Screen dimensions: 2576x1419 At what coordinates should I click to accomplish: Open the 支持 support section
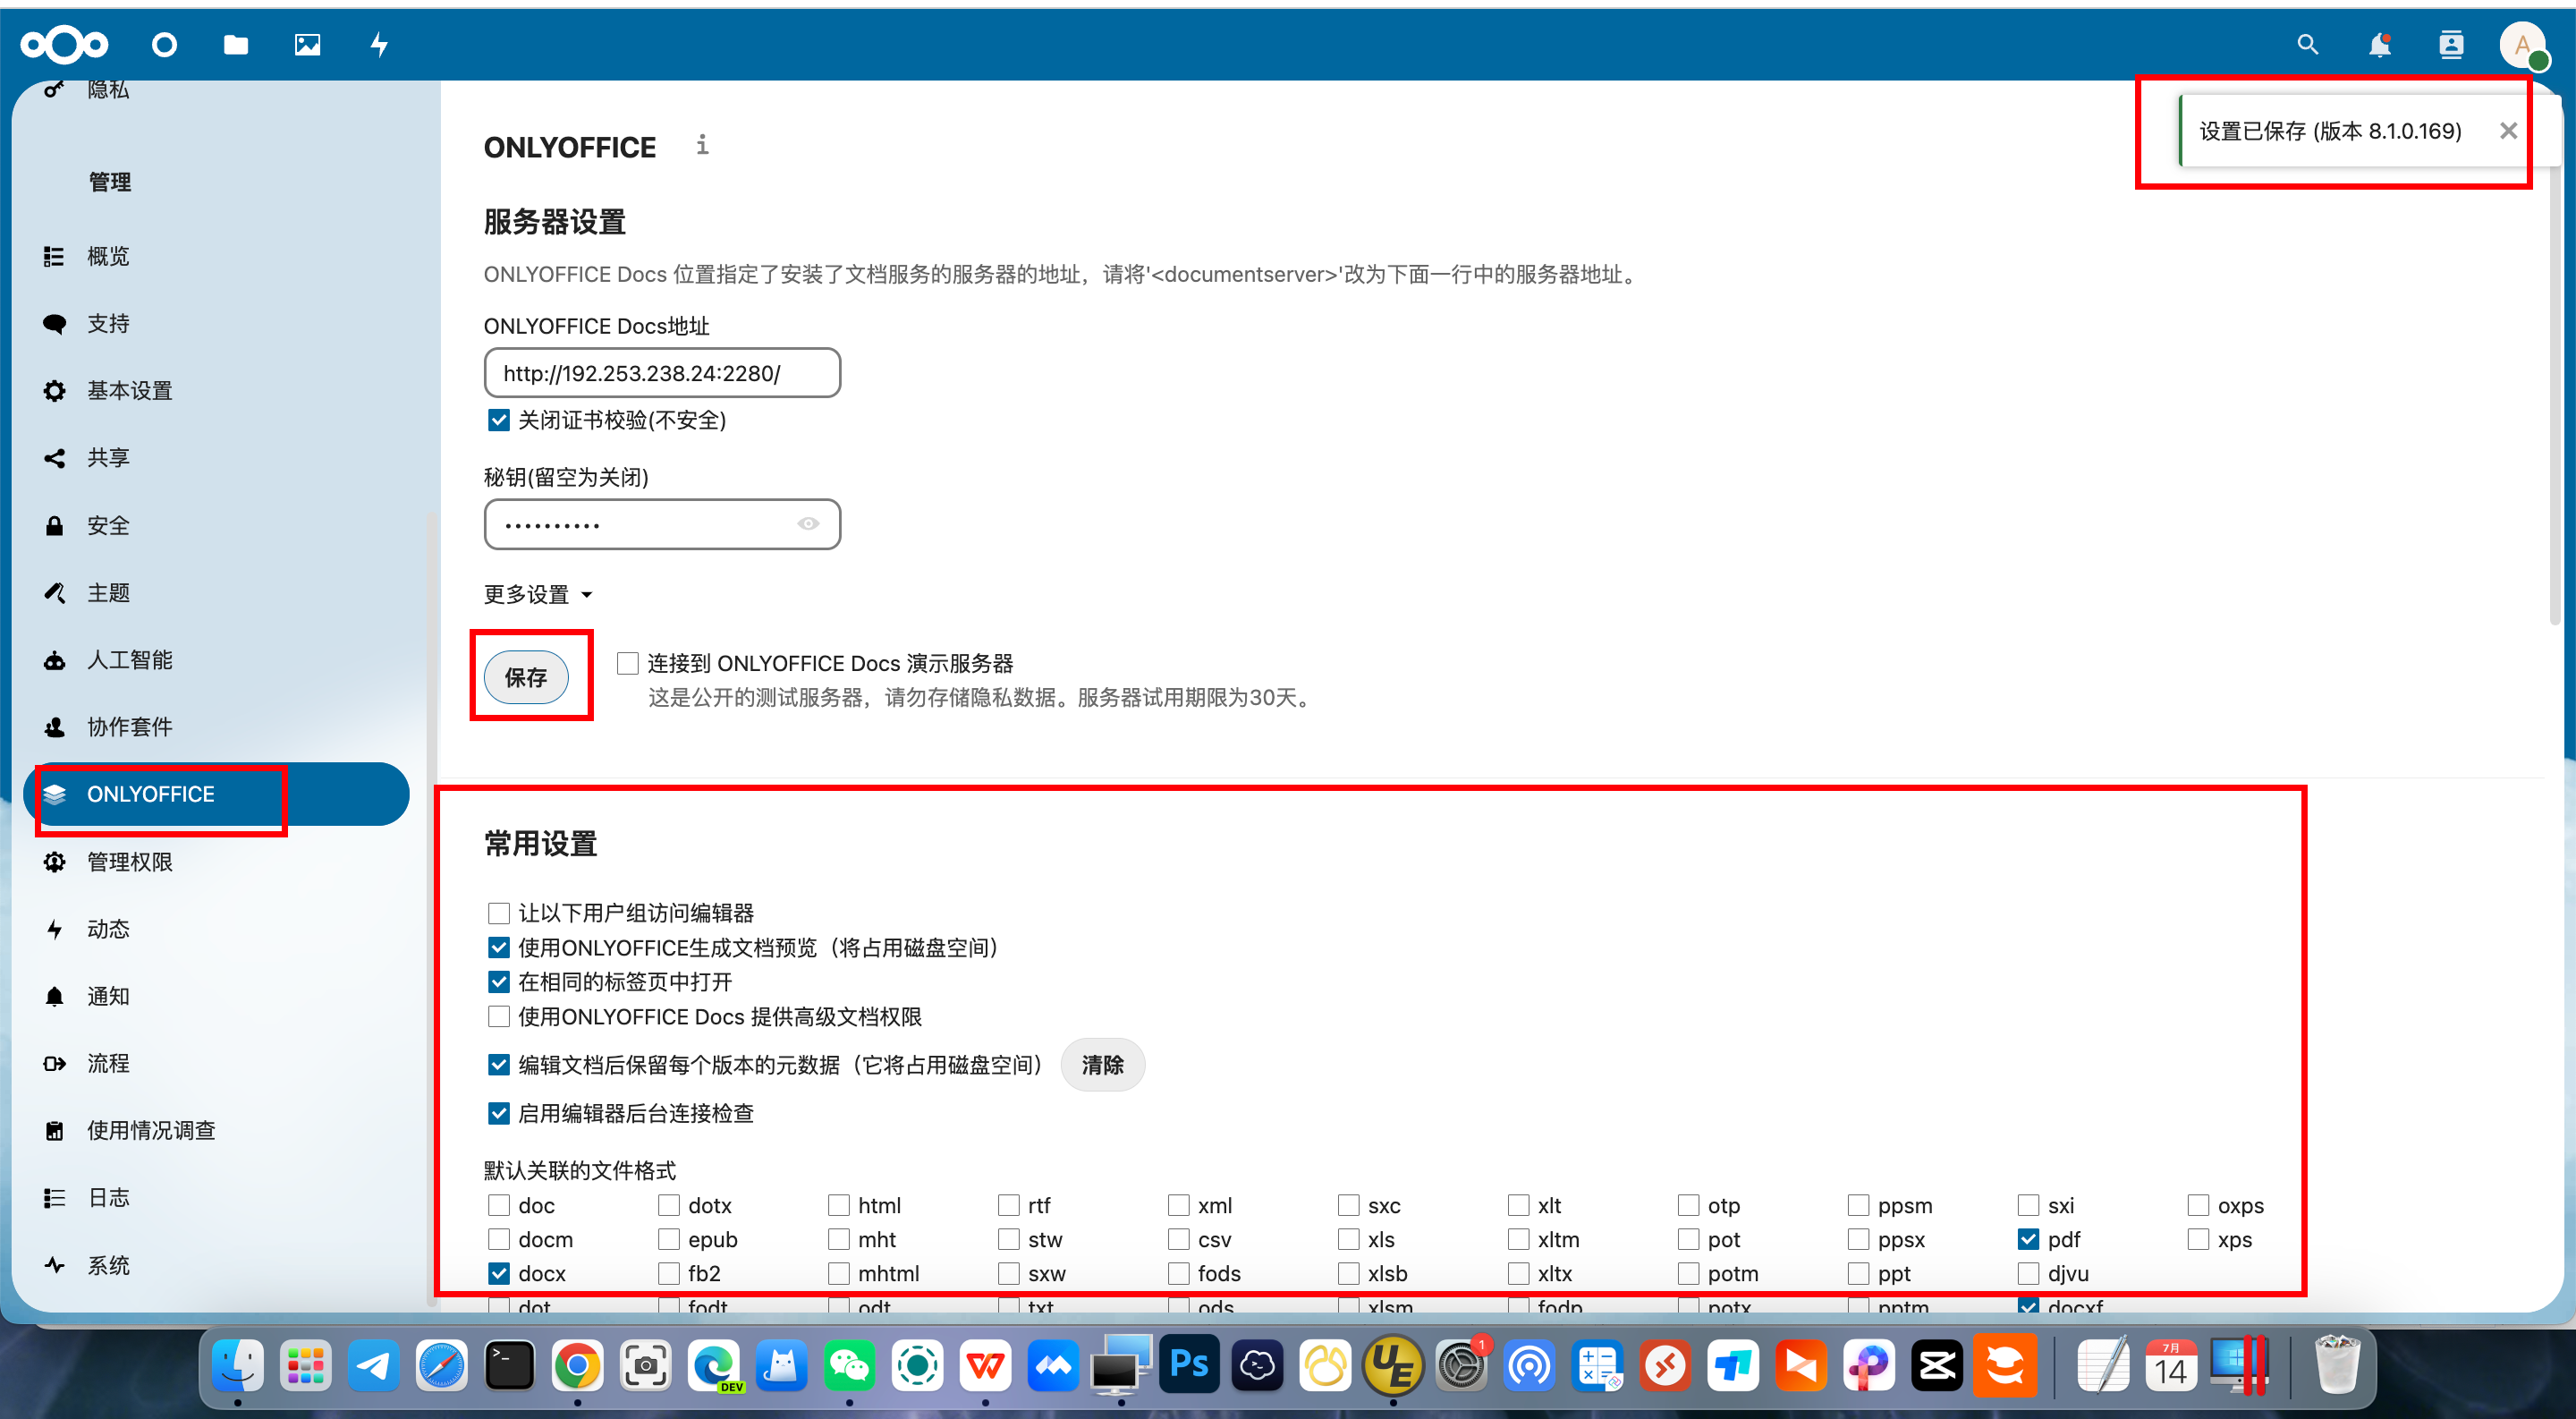(216, 323)
